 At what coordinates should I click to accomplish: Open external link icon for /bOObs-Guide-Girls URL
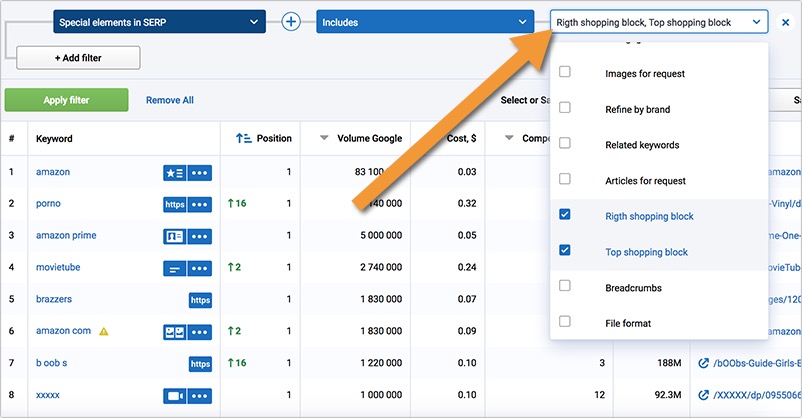coord(703,363)
